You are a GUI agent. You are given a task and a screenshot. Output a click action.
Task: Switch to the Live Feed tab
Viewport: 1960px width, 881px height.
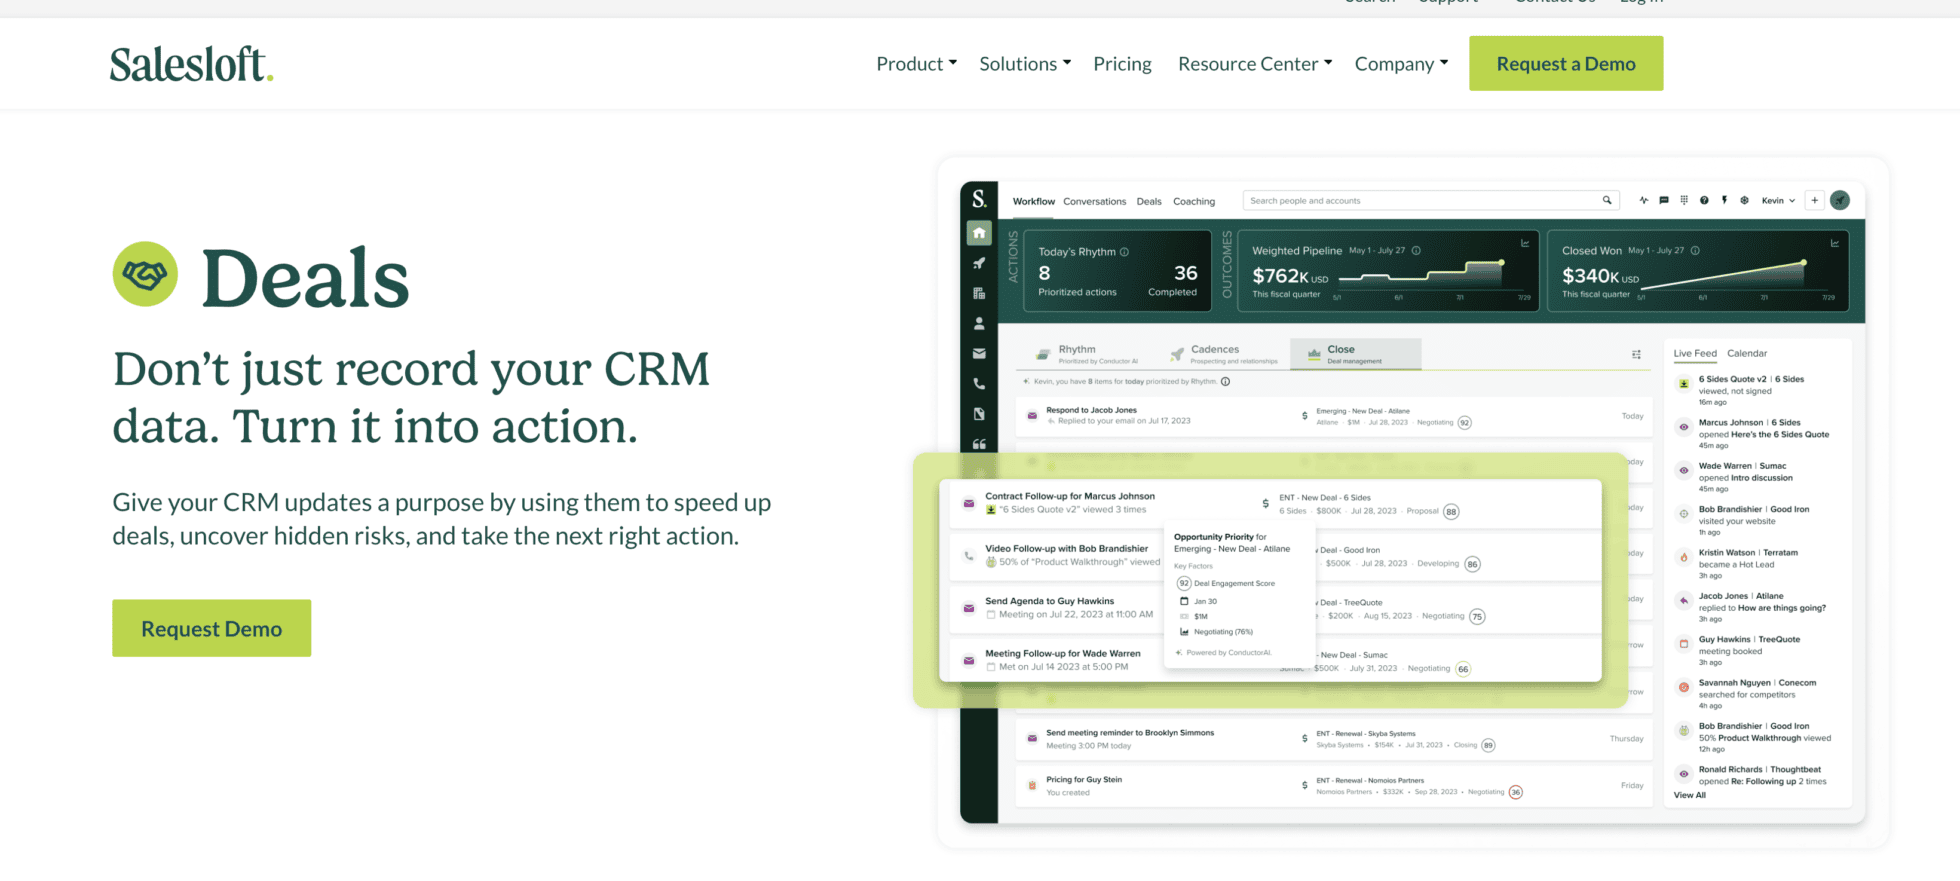(1695, 353)
